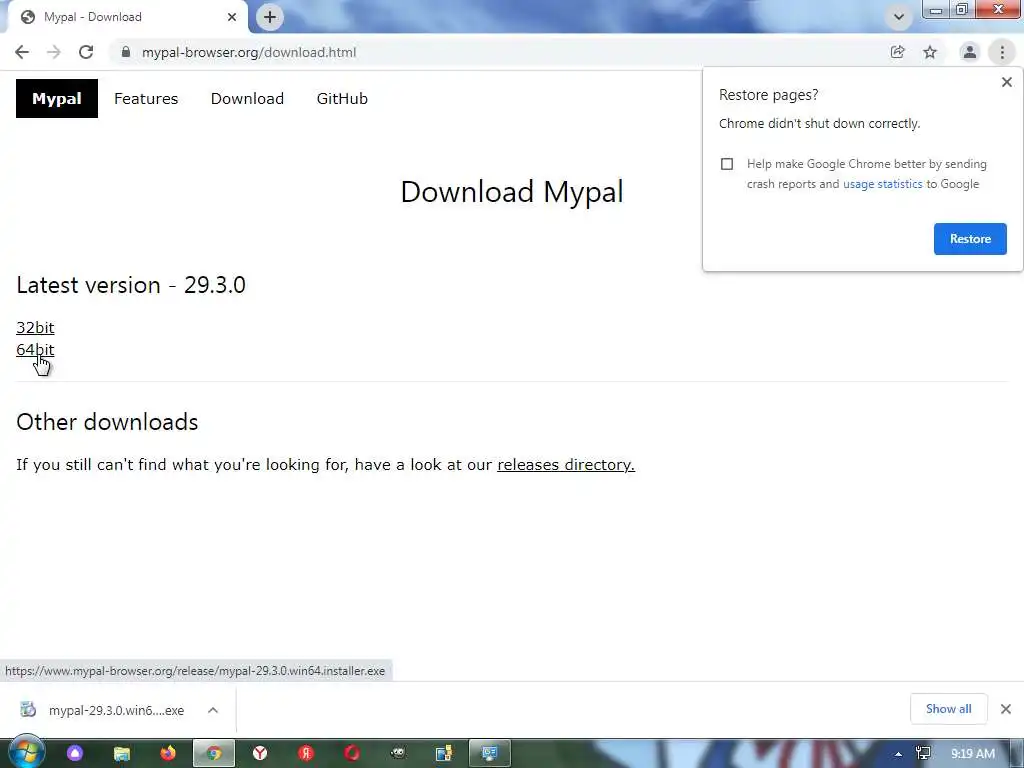Click the Restore button
Screen dimensions: 1024x768
click(970, 239)
